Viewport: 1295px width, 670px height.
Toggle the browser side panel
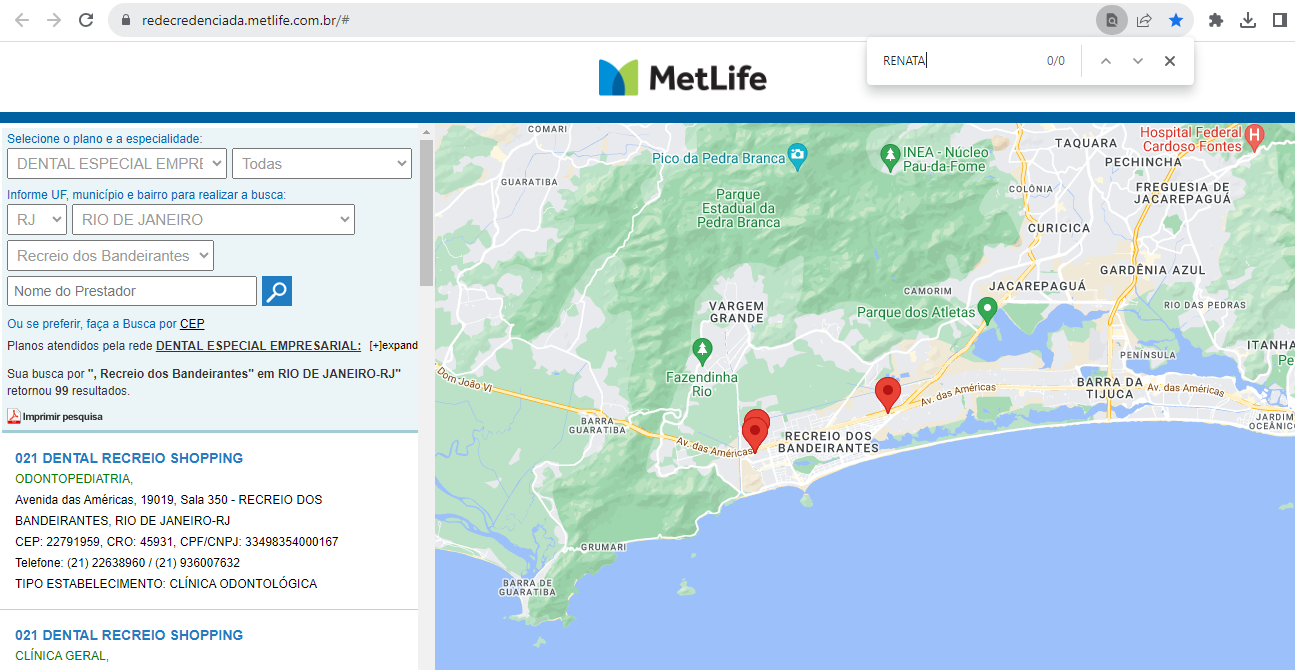pos(1279,20)
